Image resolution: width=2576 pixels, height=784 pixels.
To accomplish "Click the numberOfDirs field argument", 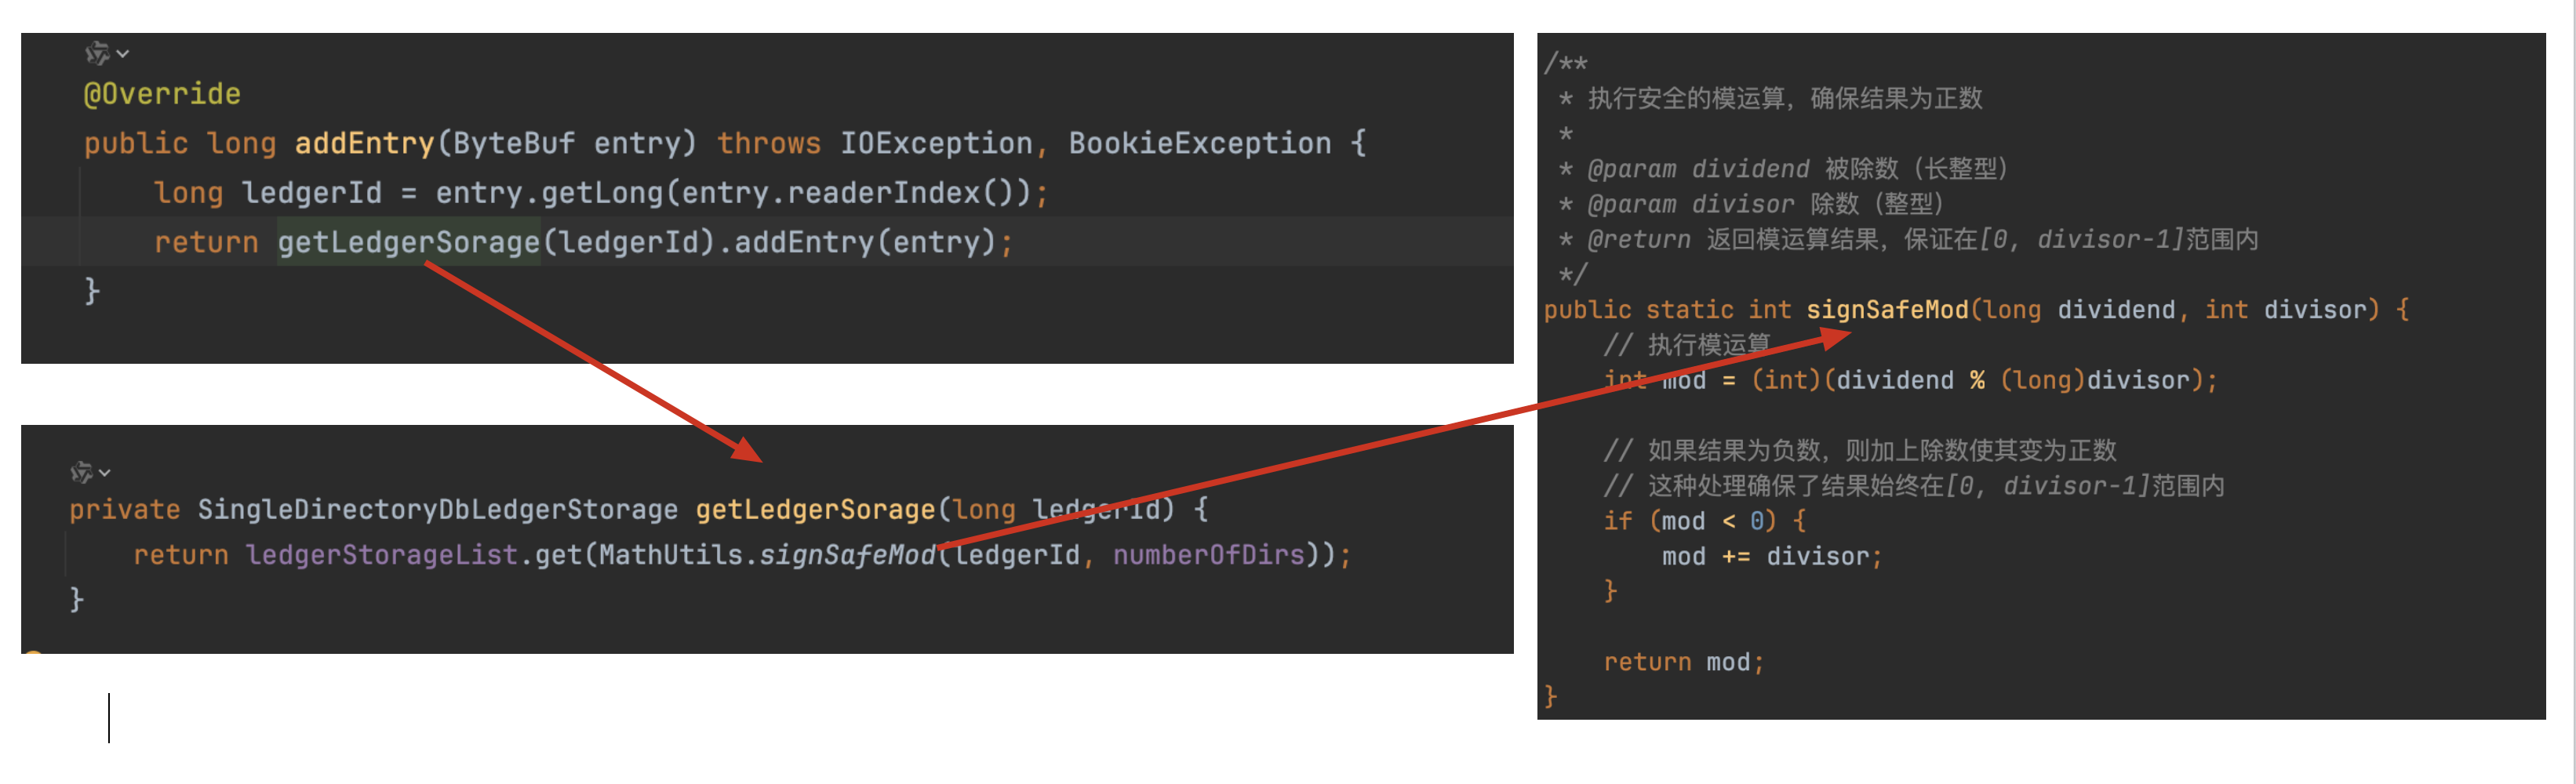I will pos(1208,555).
